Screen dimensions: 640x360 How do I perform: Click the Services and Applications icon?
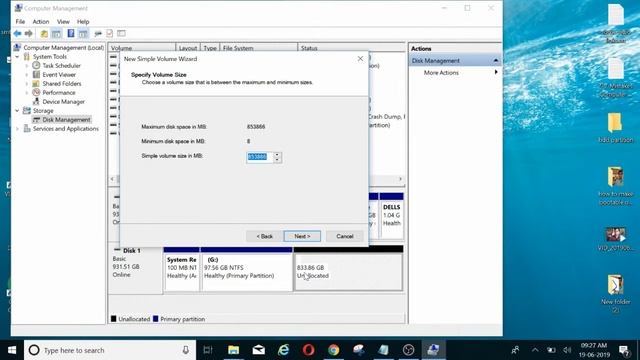point(27,128)
